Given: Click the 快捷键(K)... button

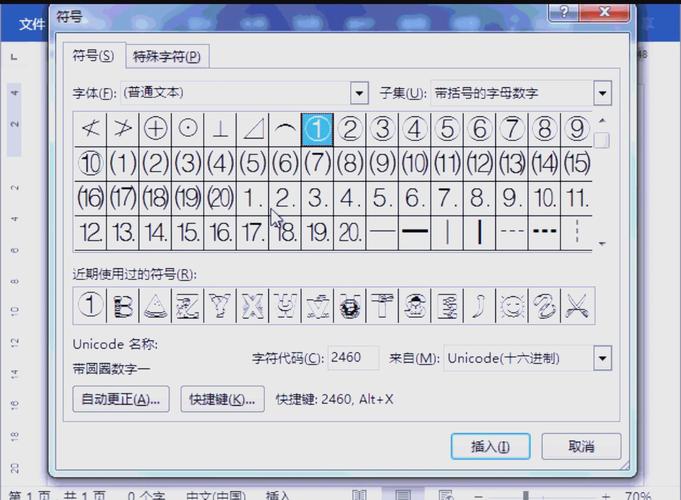Looking at the screenshot, I should (x=222, y=399).
